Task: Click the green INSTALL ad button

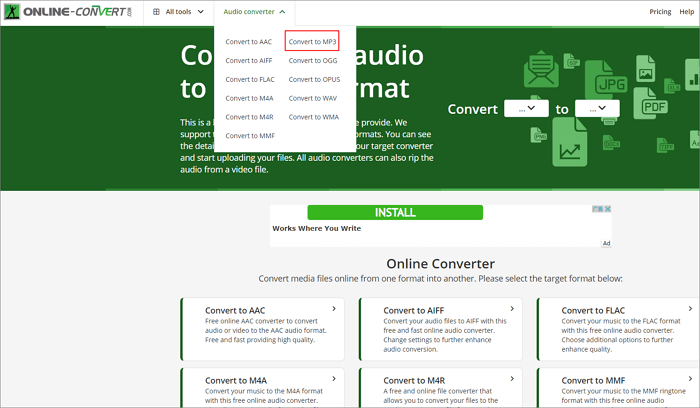Action: (395, 212)
